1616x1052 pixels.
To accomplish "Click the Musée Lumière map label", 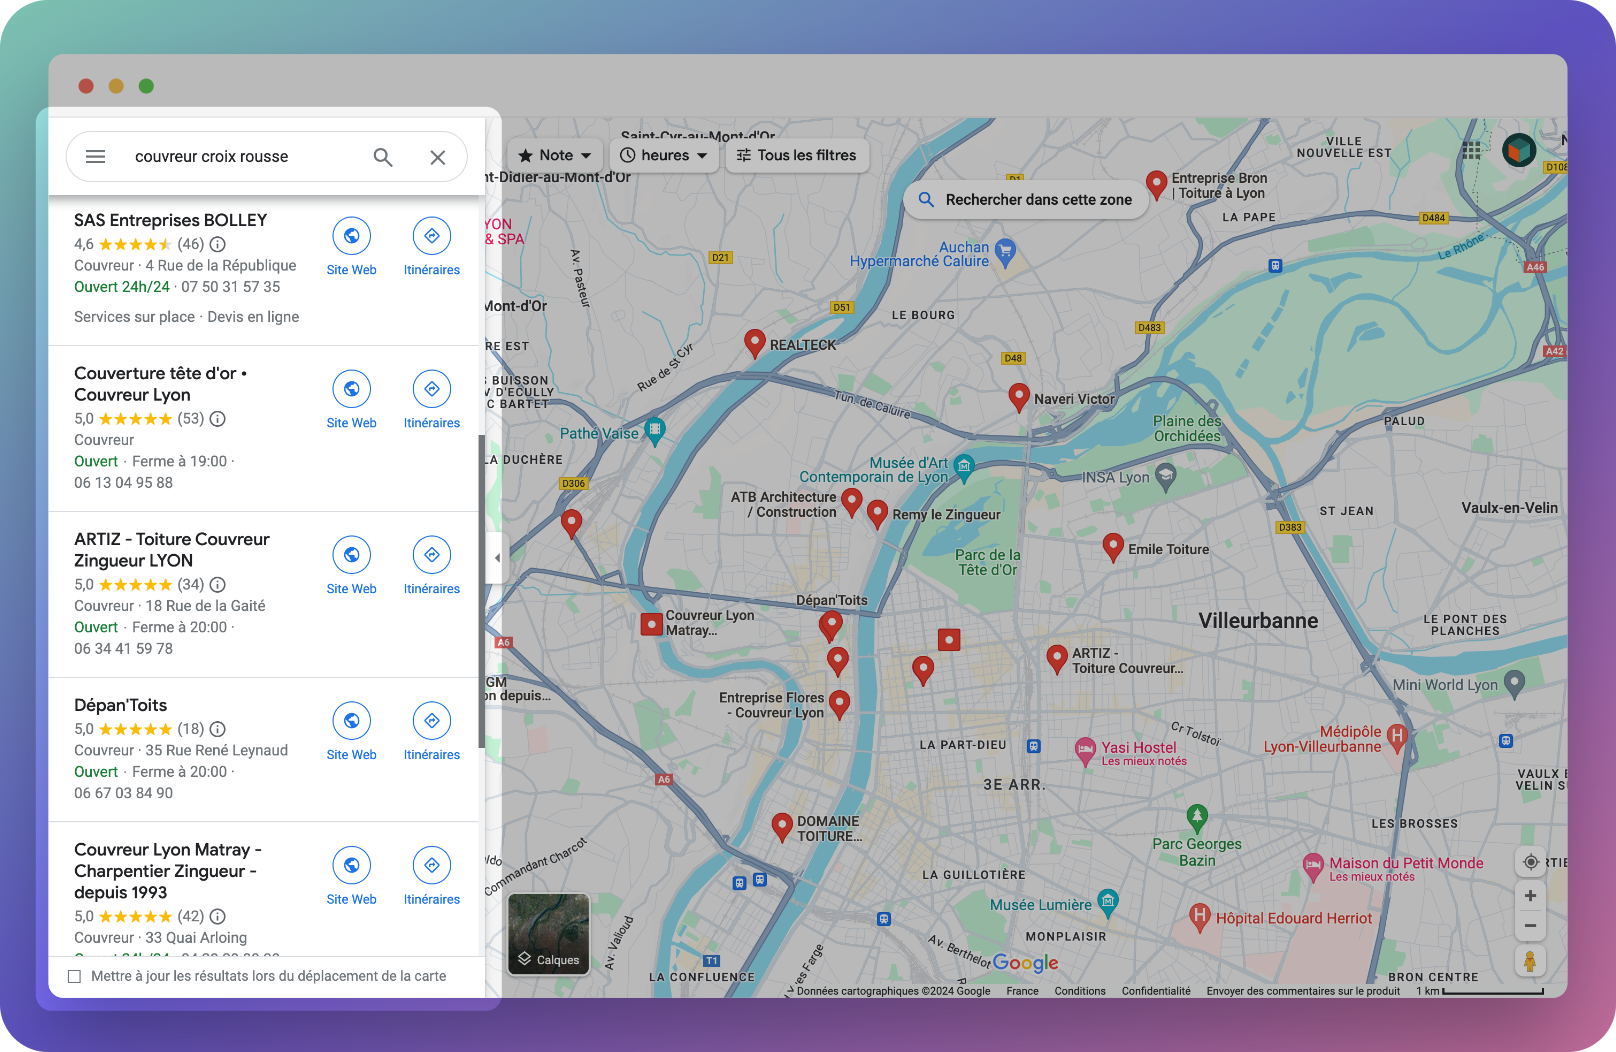I will tap(1041, 905).
